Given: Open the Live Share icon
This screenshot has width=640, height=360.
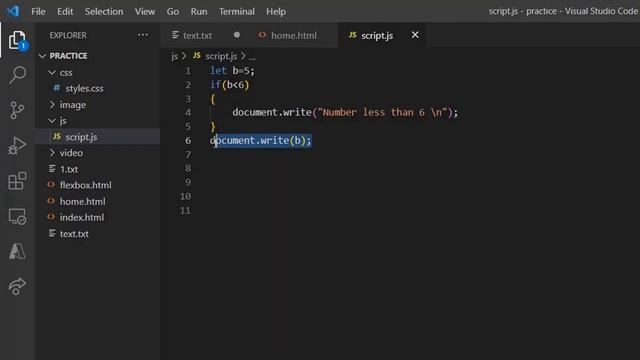Looking at the screenshot, I should tap(17, 287).
